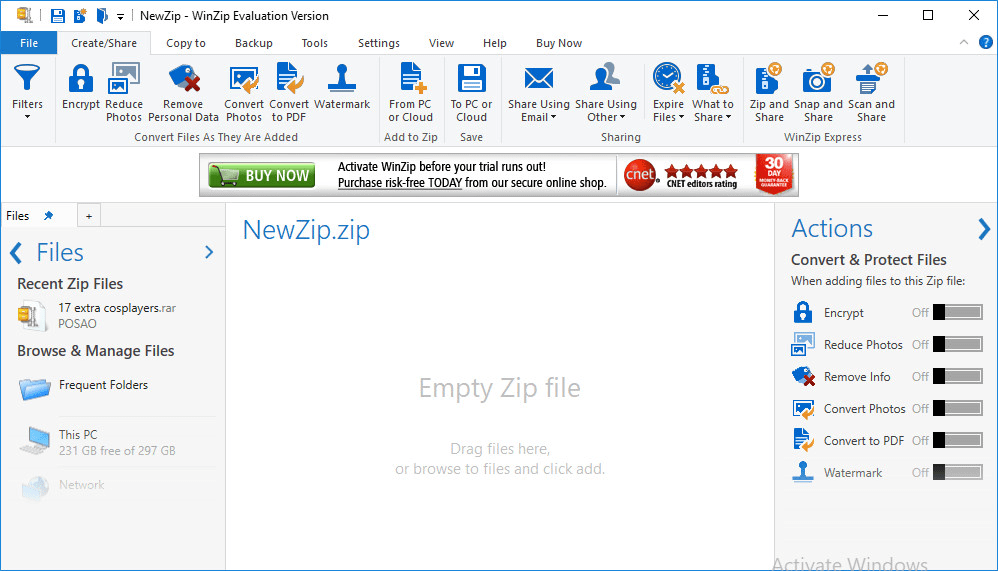Open the What to Share dropdown arrow

(728, 117)
